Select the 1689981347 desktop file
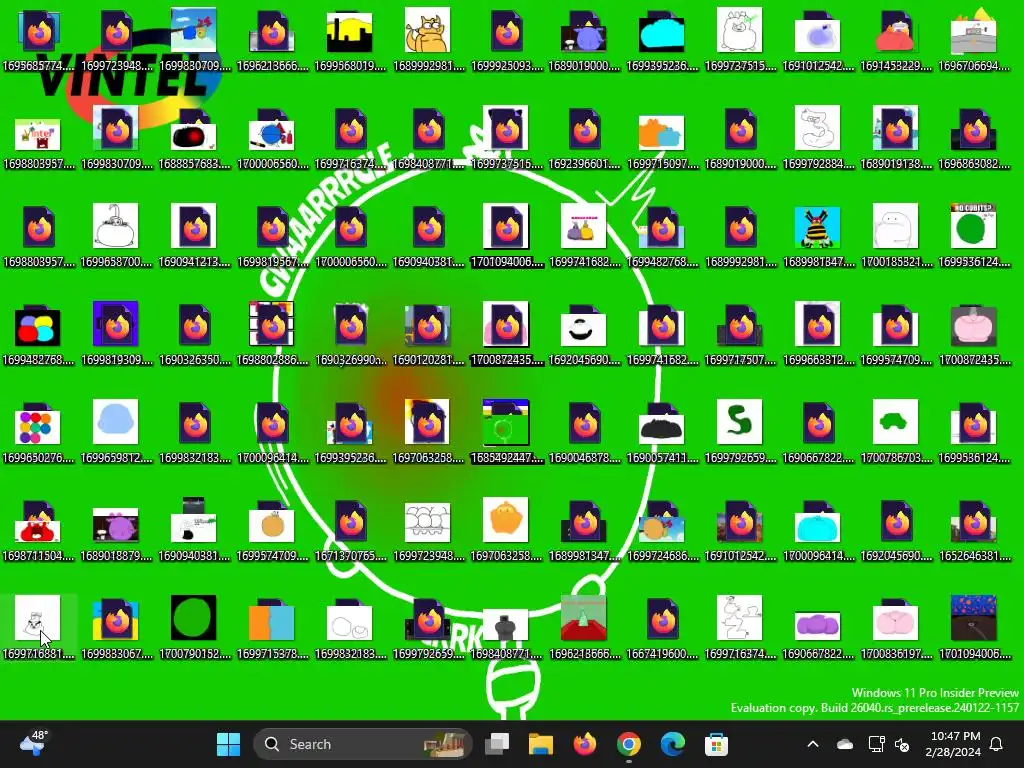 click(584, 528)
